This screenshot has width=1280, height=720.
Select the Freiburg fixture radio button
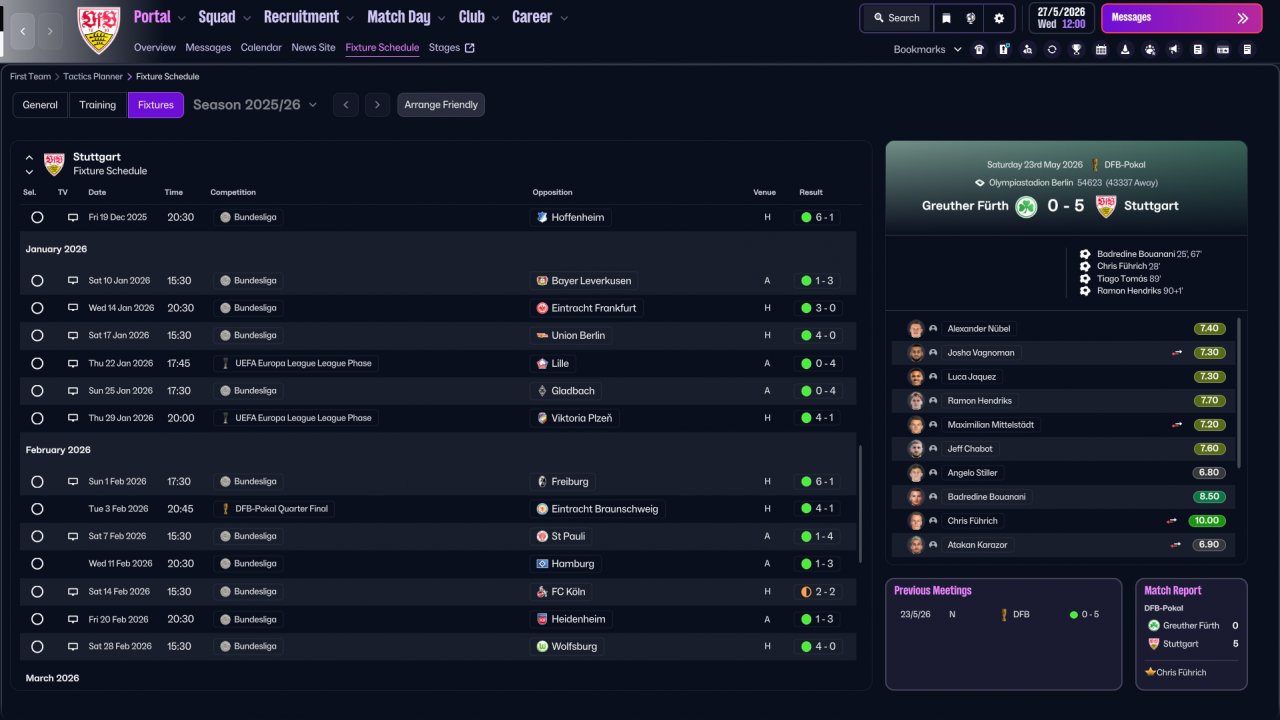coord(37,481)
